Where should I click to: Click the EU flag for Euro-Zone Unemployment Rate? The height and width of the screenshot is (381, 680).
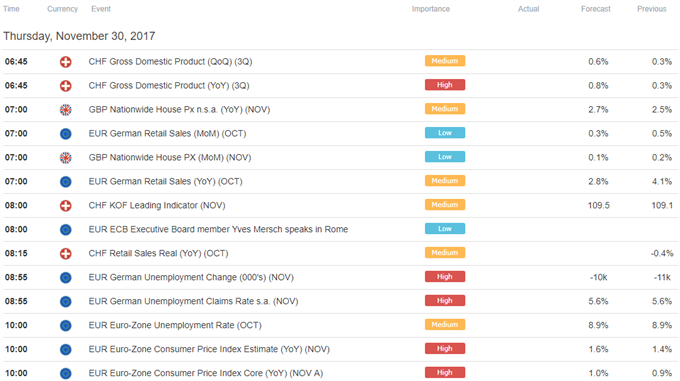coord(65,326)
